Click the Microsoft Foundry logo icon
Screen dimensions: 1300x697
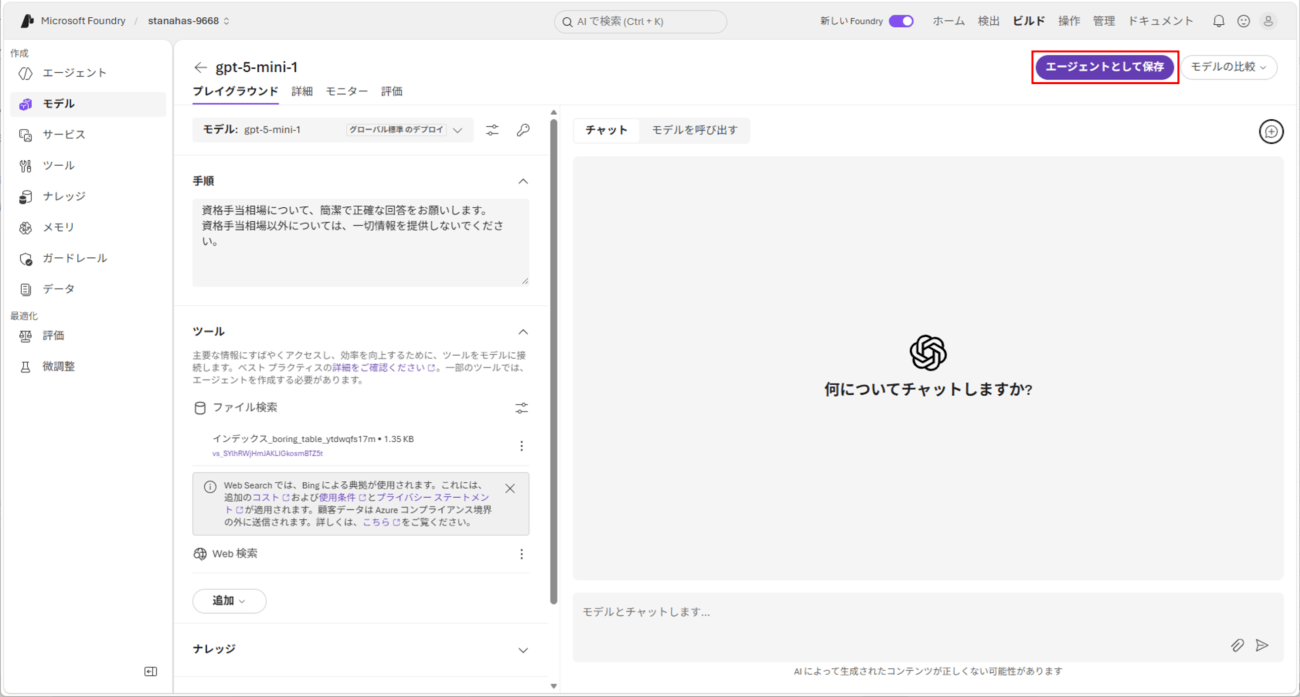point(27,20)
